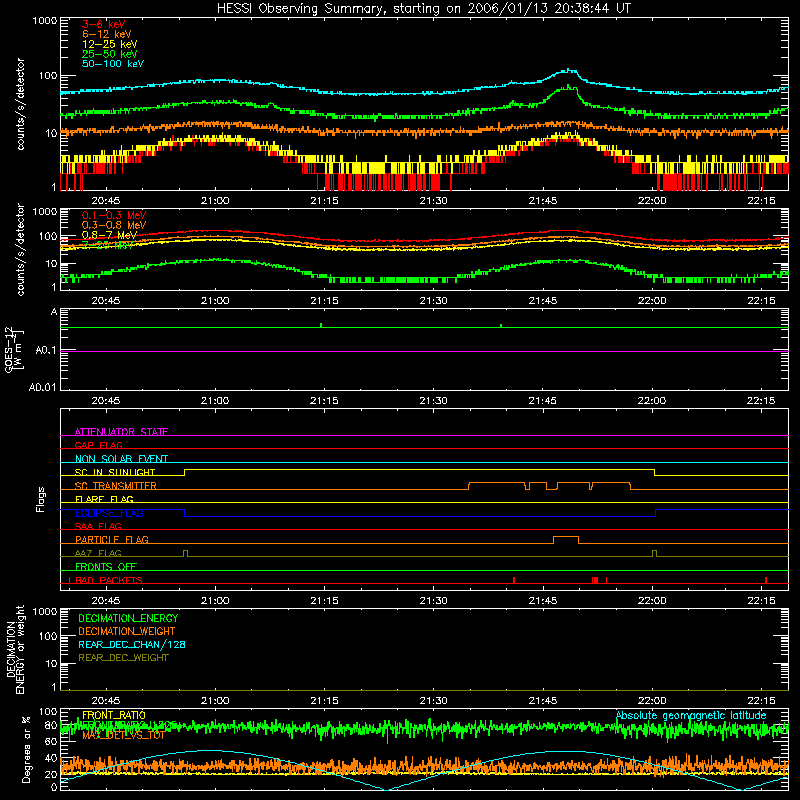Click the "MAX_DET_VS_TOT" legend label
This screenshot has width=800, height=800.
tap(123, 735)
